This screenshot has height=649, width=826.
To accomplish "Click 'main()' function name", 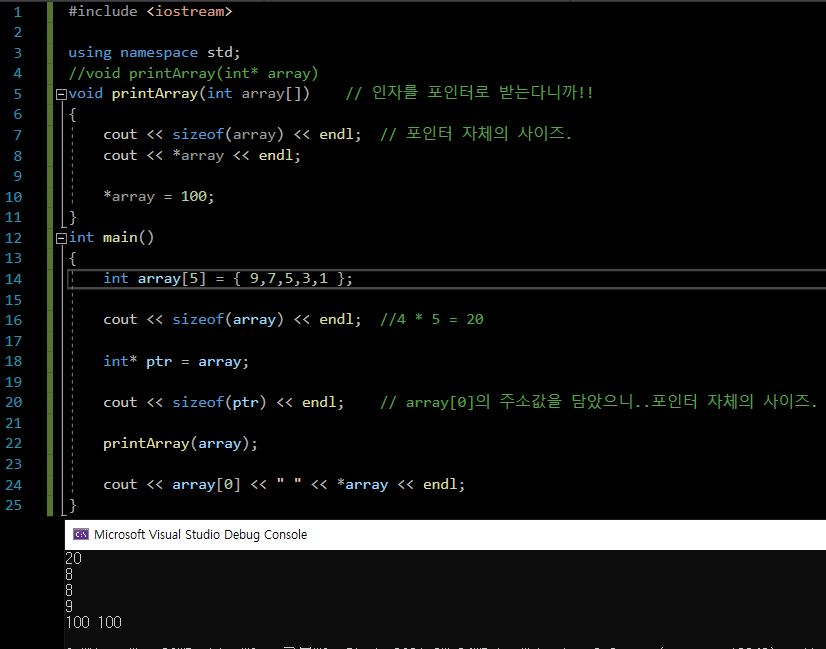I will pyautogui.click(x=129, y=238).
